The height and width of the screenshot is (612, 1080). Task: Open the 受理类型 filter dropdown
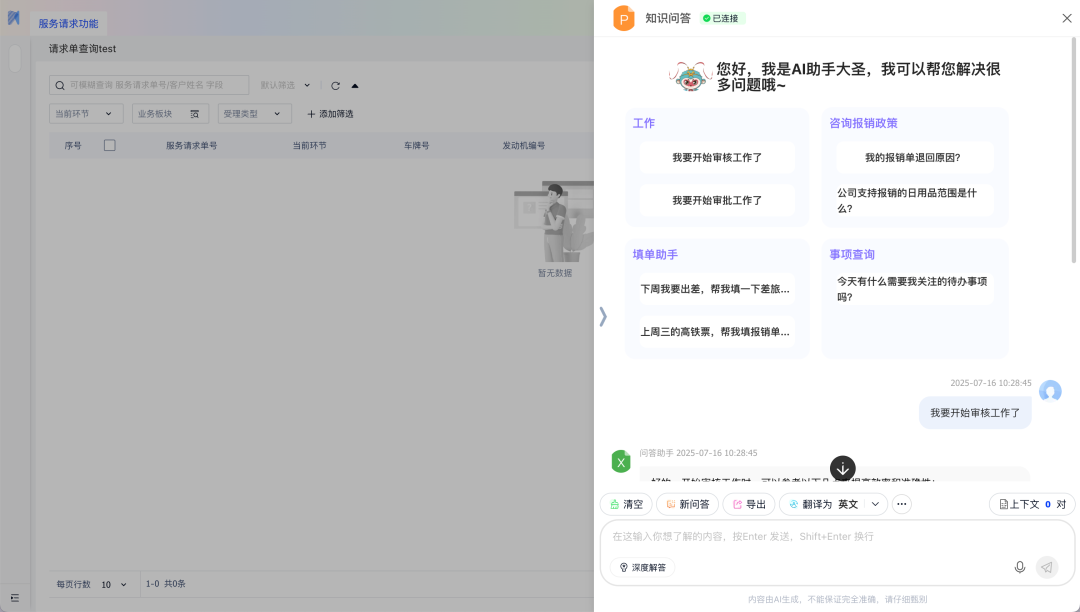point(254,114)
